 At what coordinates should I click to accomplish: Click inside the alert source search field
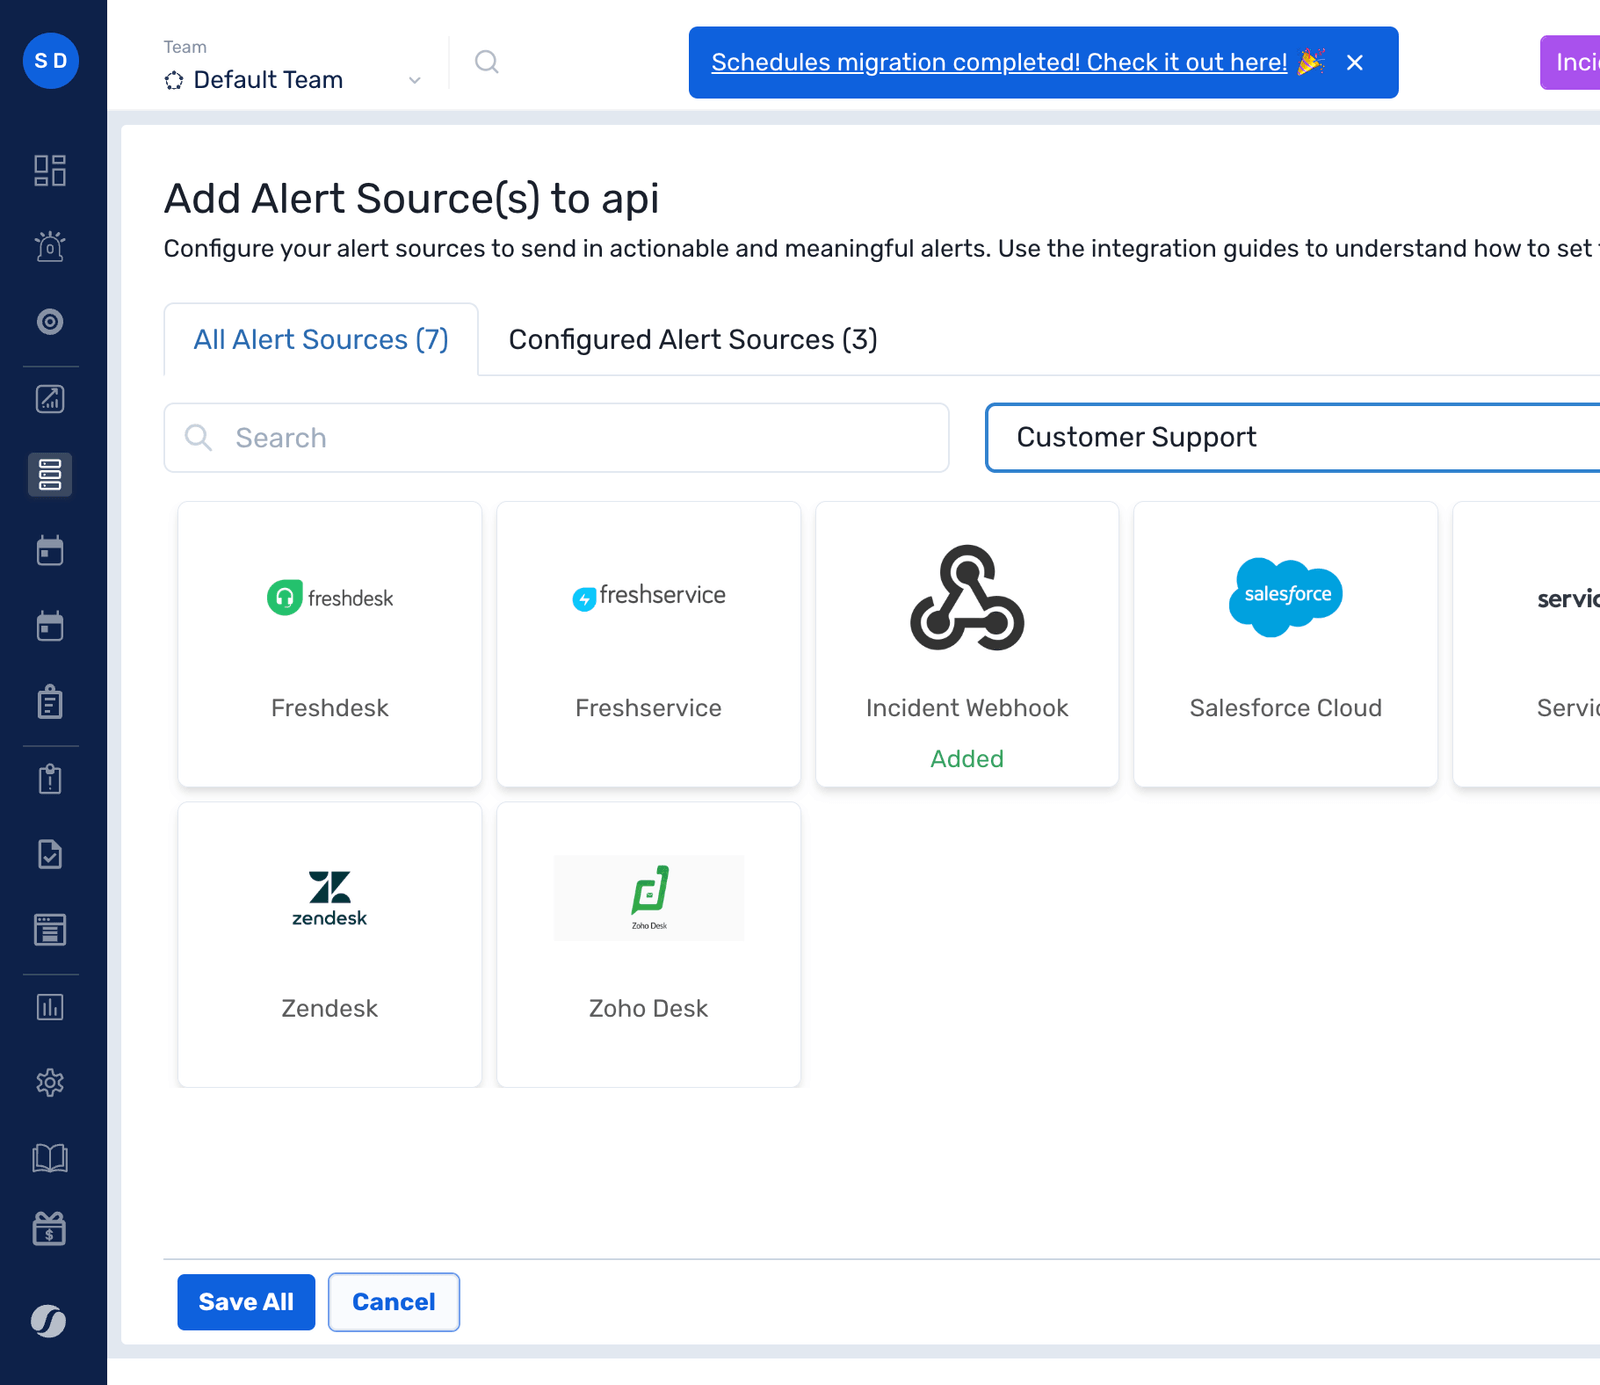tap(556, 438)
